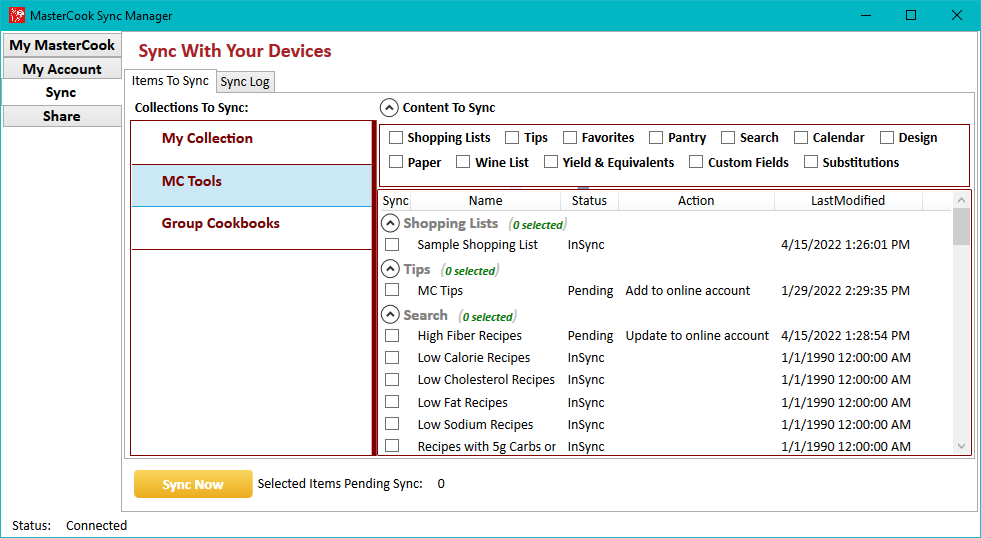Collapse the Search group
Image resolution: width=981 pixels, height=538 pixels.
(390, 315)
